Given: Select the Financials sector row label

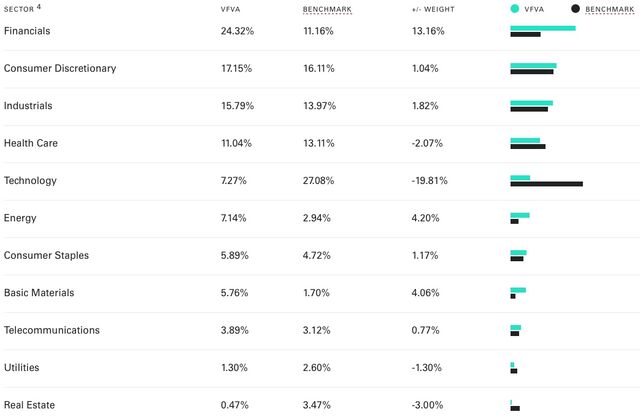Looking at the screenshot, I should point(27,31).
